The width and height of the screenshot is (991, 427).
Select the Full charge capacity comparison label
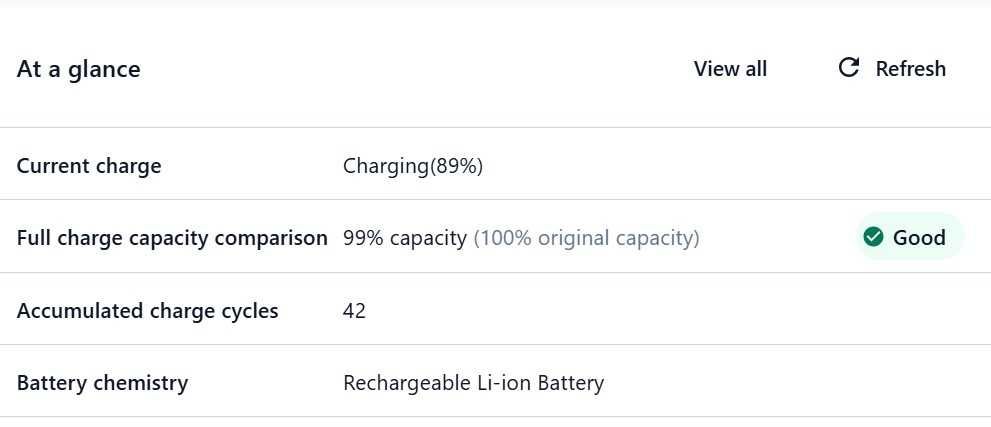(171, 238)
